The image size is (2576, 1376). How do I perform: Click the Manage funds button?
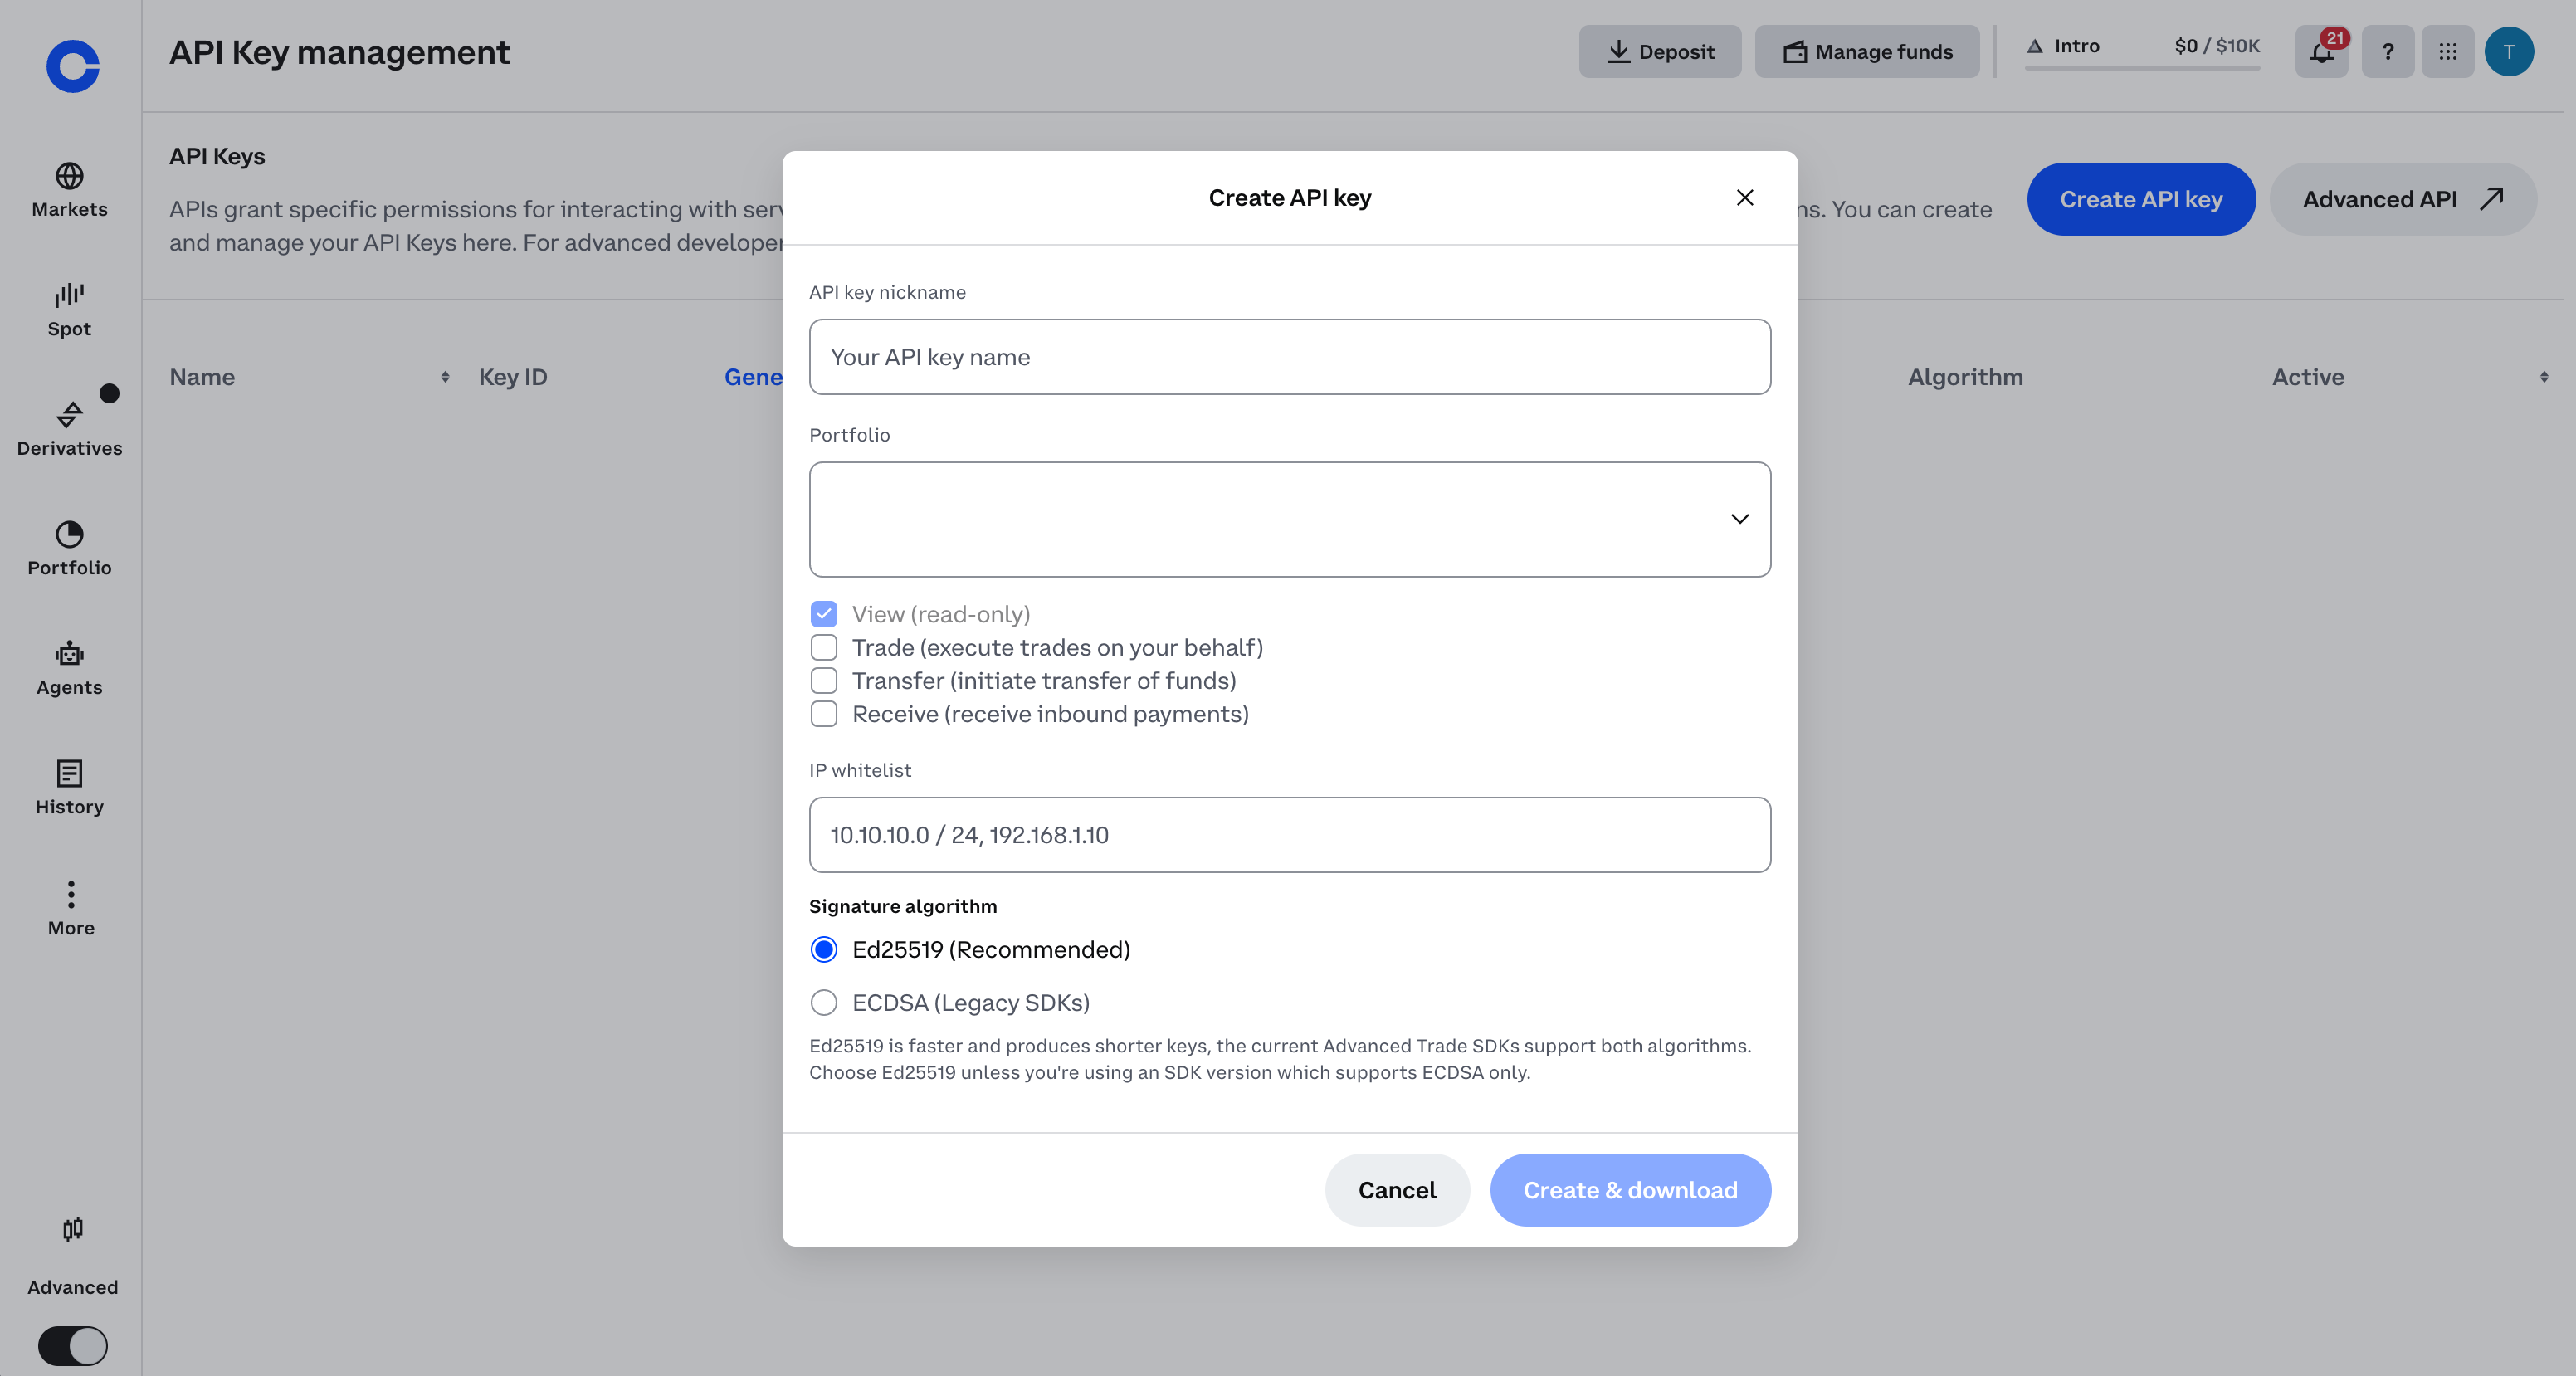point(1867,51)
